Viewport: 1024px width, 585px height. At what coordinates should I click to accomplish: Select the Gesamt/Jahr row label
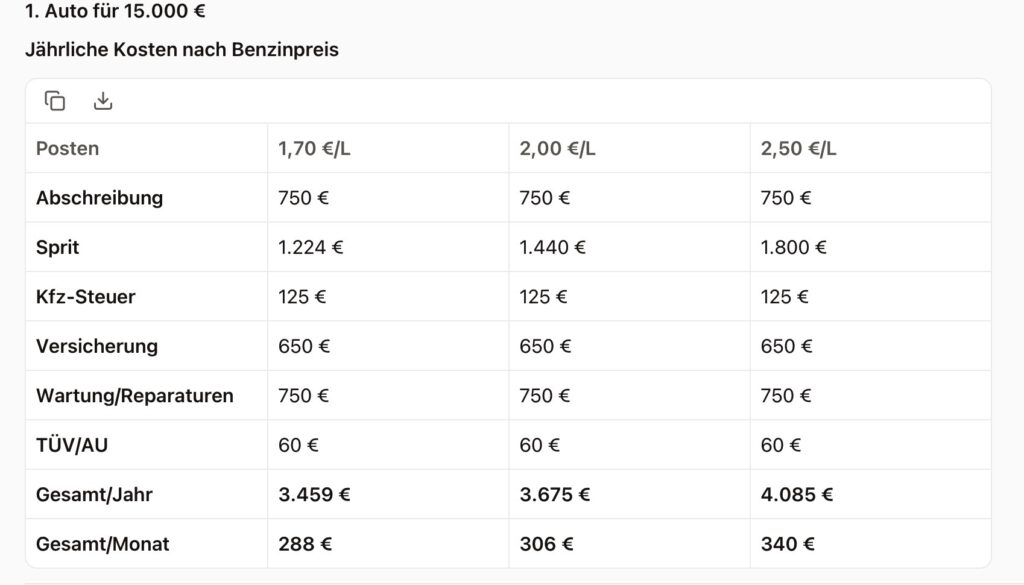pyautogui.click(x=94, y=495)
